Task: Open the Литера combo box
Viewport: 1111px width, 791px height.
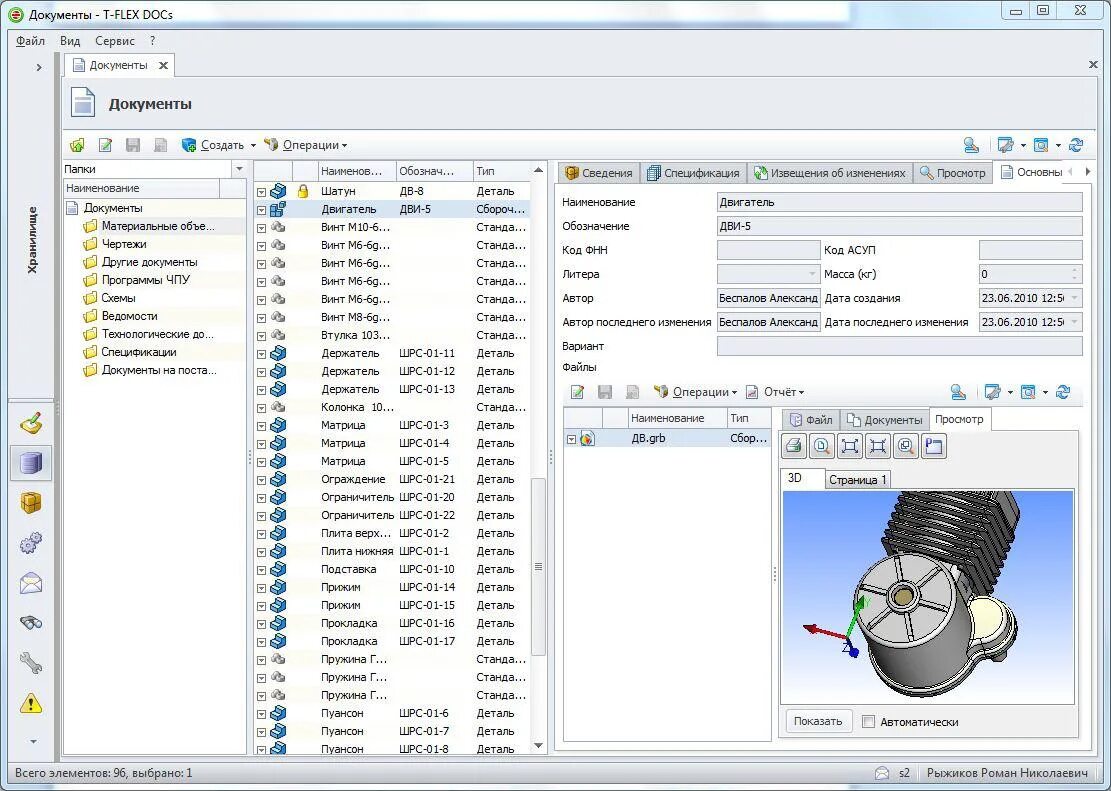Action: click(x=769, y=274)
